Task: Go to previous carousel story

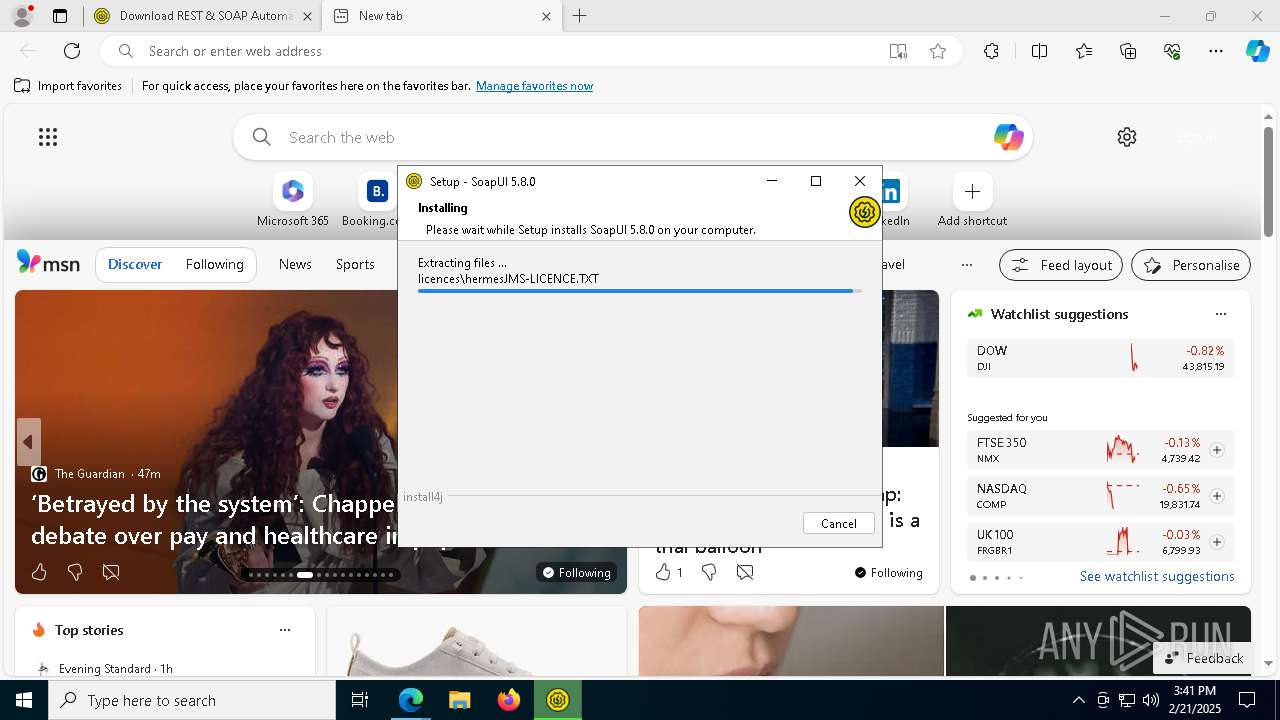Action: point(28,442)
